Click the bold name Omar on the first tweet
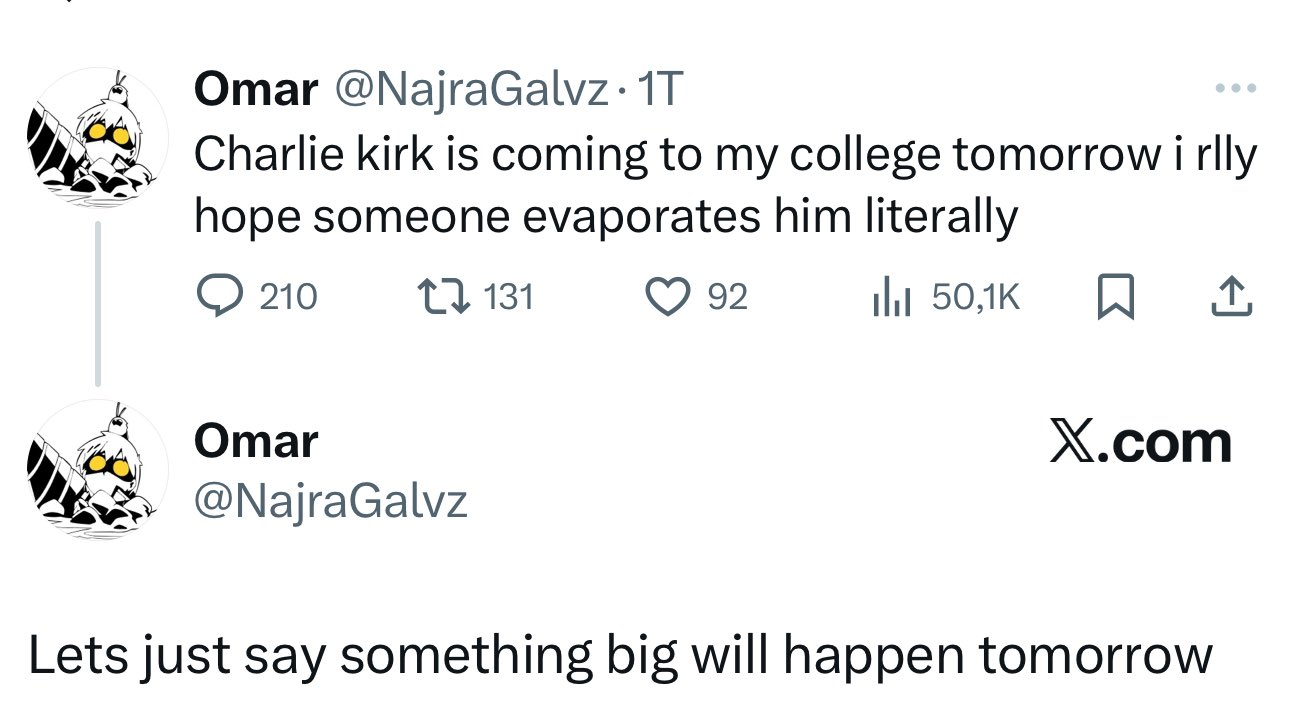The height and width of the screenshot is (718, 1290). pyautogui.click(x=255, y=91)
